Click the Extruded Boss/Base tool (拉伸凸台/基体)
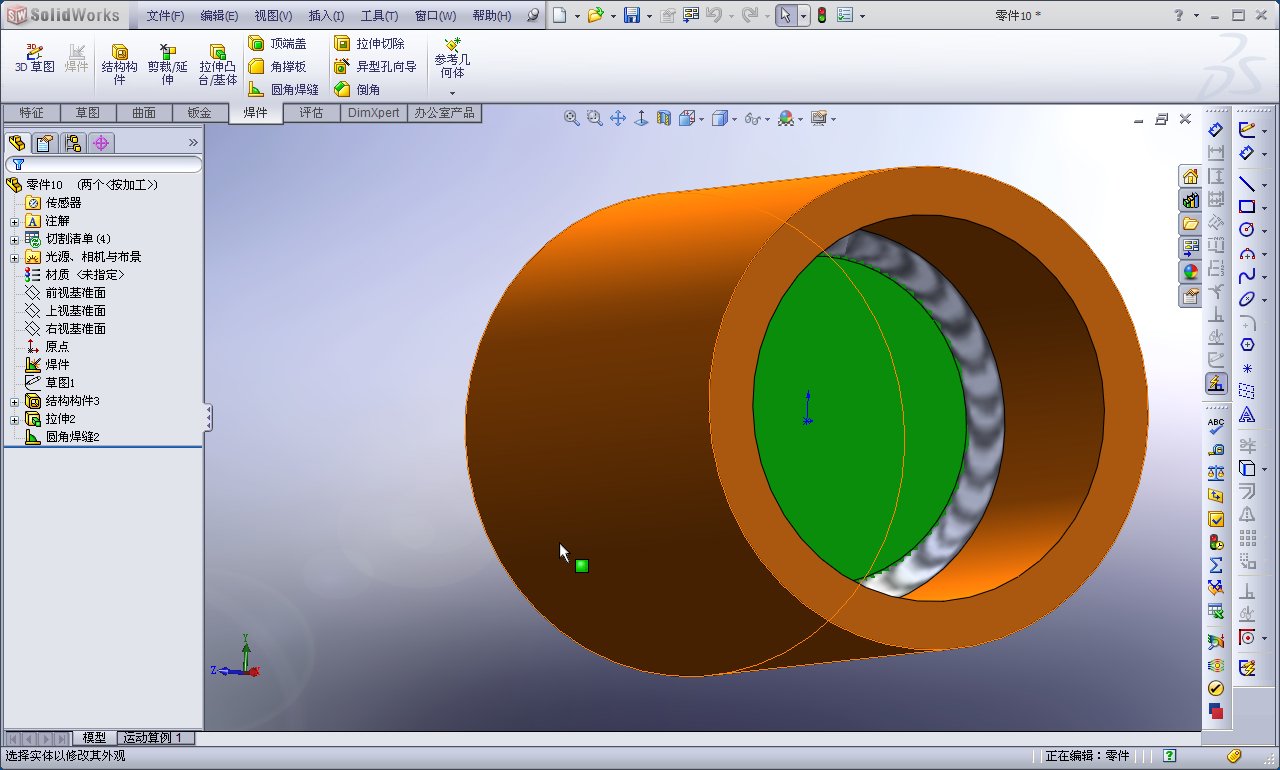The image size is (1280, 770). pyautogui.click(x=218, y=64)
